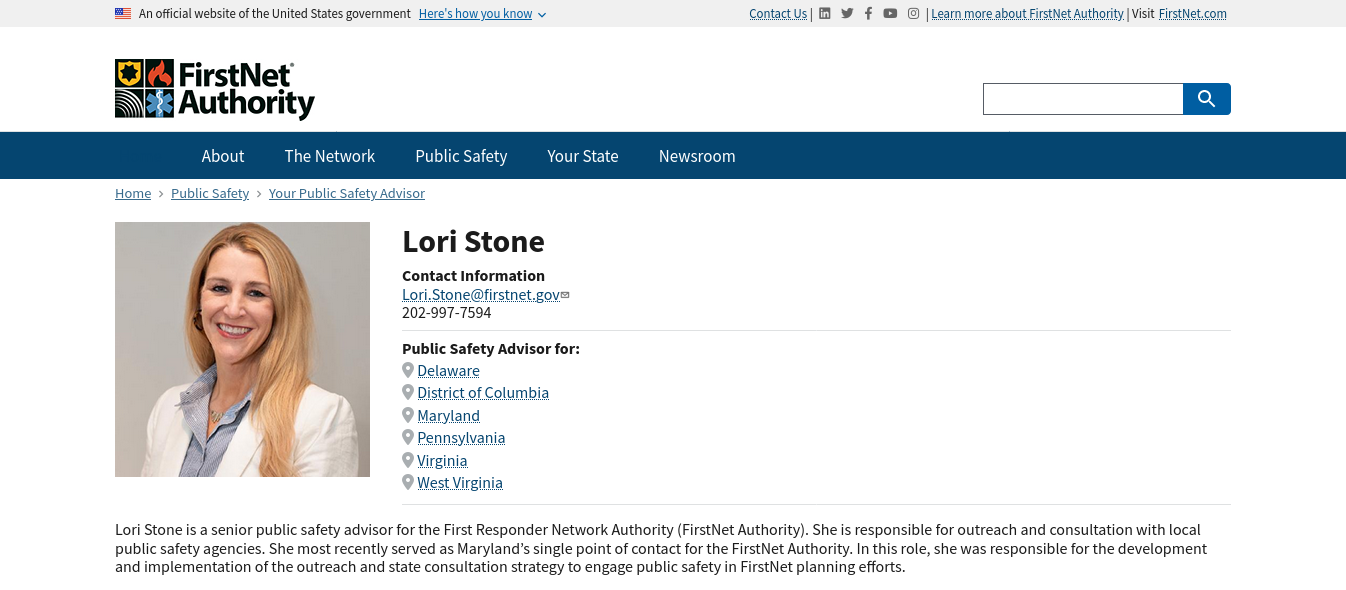Click the phone number 202-997-7594
The height and width of the screenshot is (590, 1346).
click(446, 312)
